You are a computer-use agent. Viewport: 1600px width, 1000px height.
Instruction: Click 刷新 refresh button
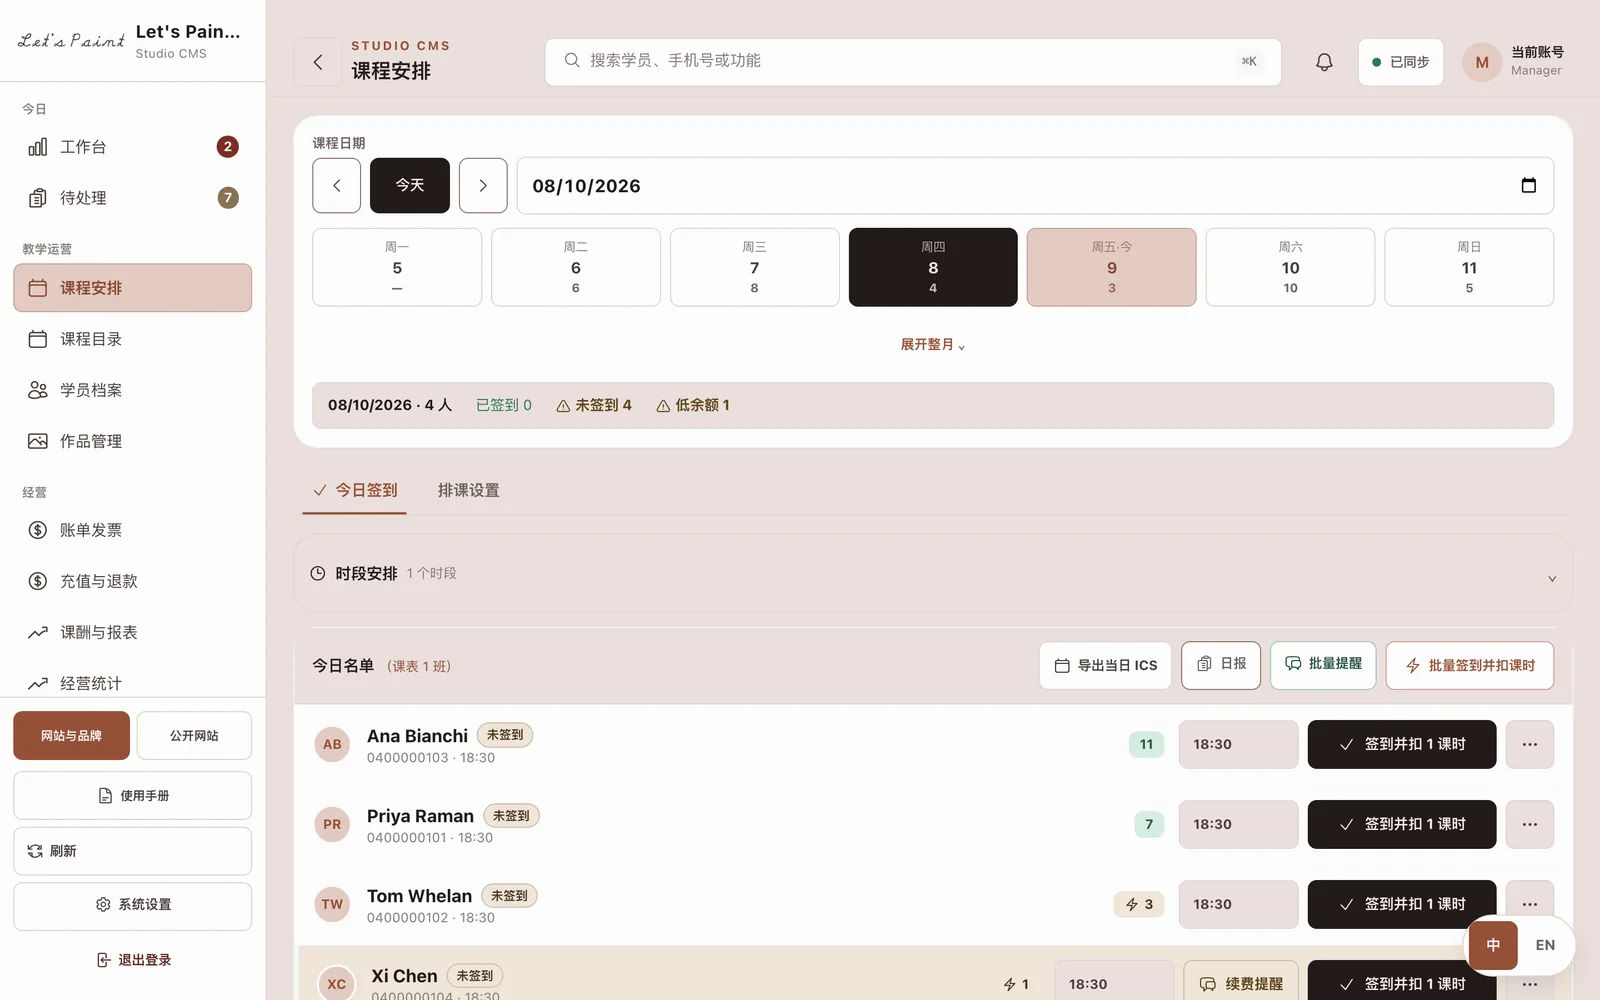click(x=133, y=851)
